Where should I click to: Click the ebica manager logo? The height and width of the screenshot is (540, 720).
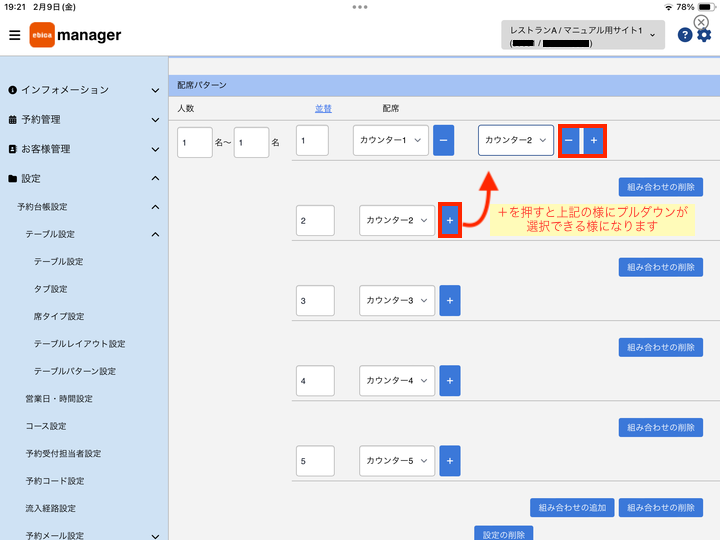75,35
